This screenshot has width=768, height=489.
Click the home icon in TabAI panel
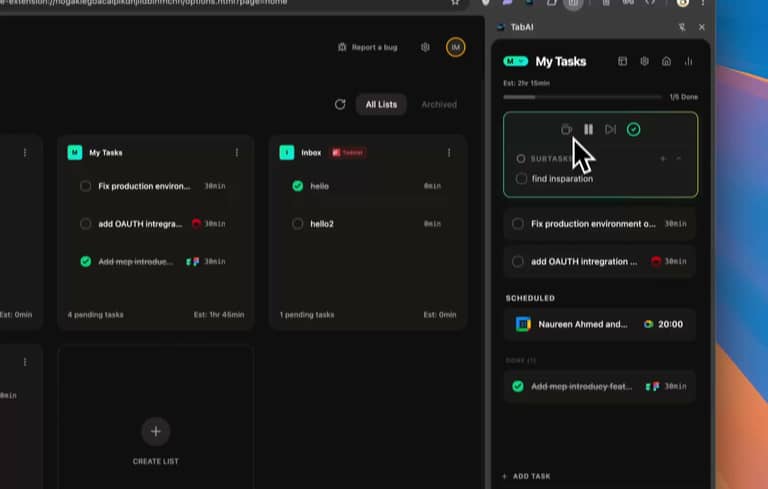(x=666, y=61)
